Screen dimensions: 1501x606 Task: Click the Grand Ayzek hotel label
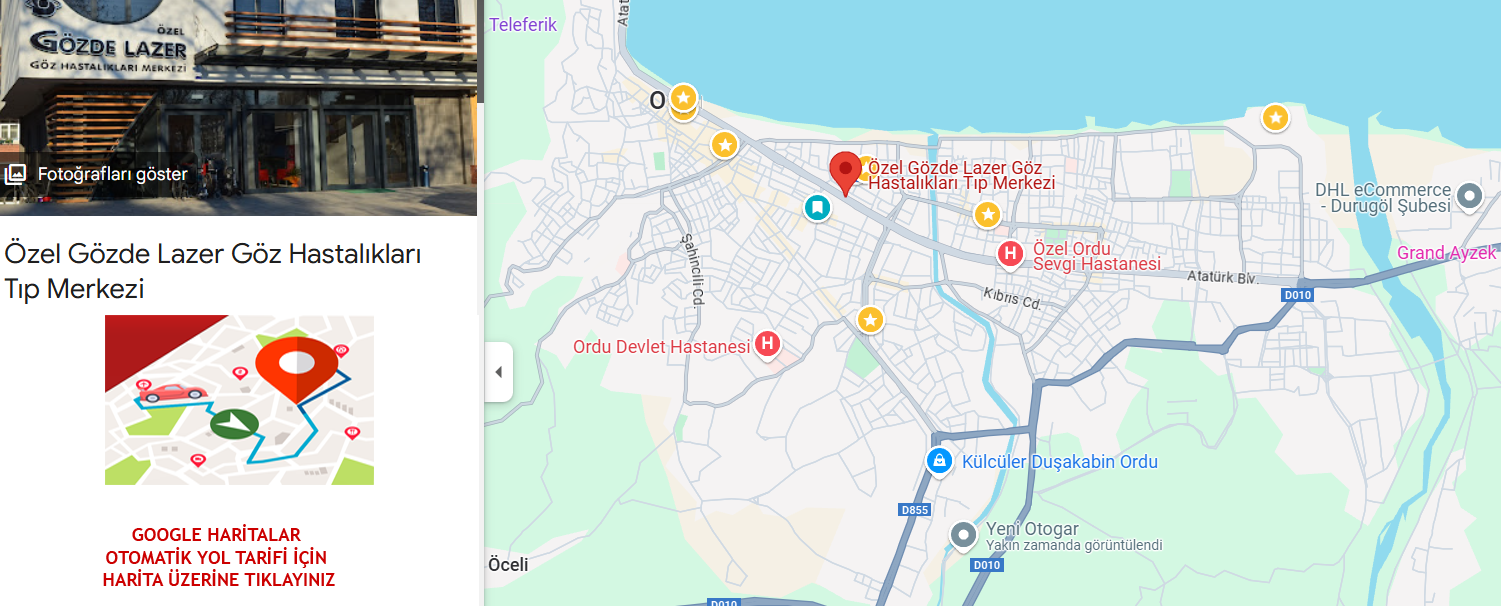1446,253
